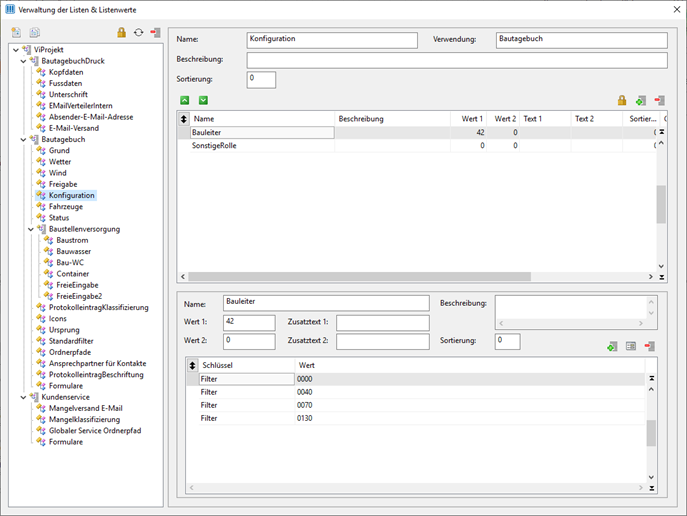Click the Zusatztext 2 input field
The image size is (687, 516).
point(383,342)
